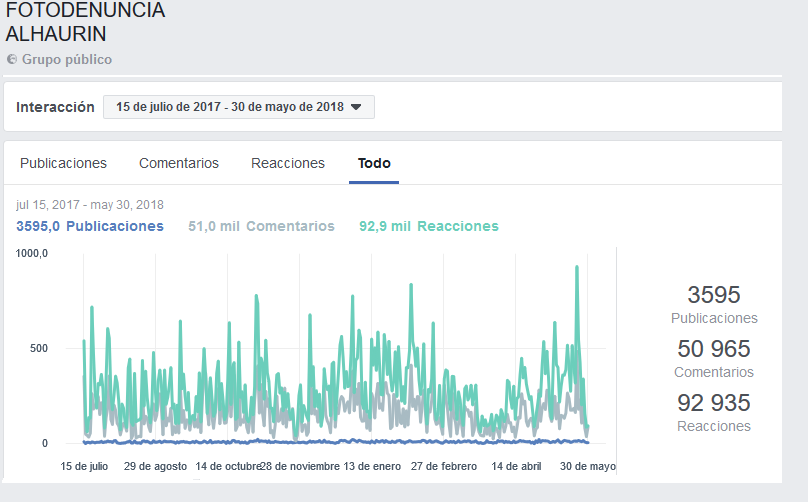Toggle the 3595,0 Publicaciones legend entry
This screenshot has width=808, height=502.
point(90,226)
